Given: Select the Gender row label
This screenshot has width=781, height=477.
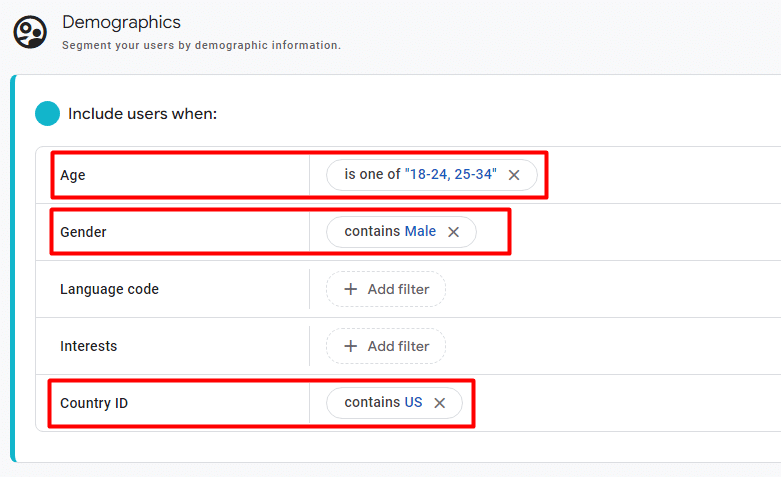Looking at the screenshot, I should pos(83,232).
